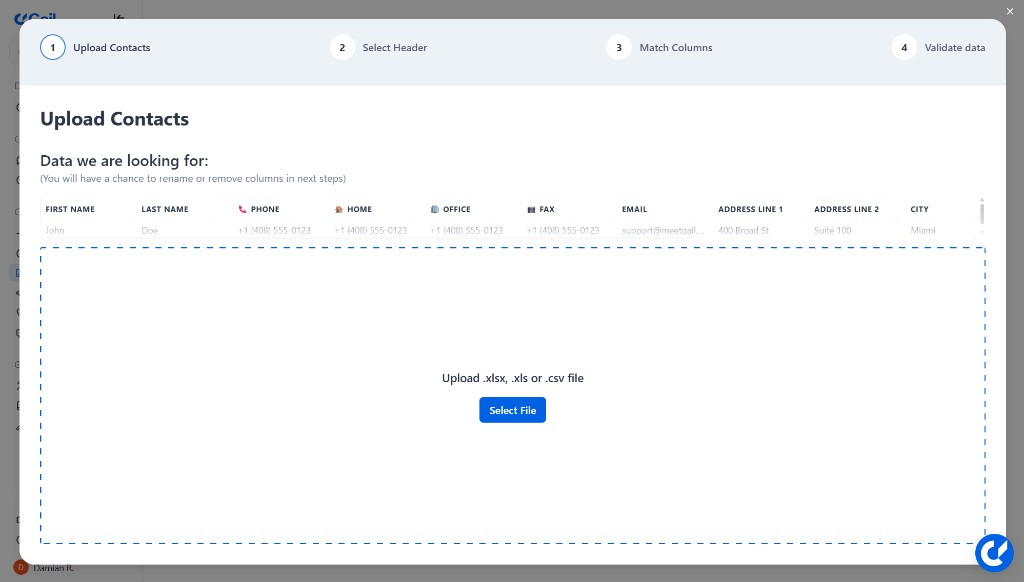Select the CITY column header
This screenshot has height=582, width=1024.
(919, 209)
